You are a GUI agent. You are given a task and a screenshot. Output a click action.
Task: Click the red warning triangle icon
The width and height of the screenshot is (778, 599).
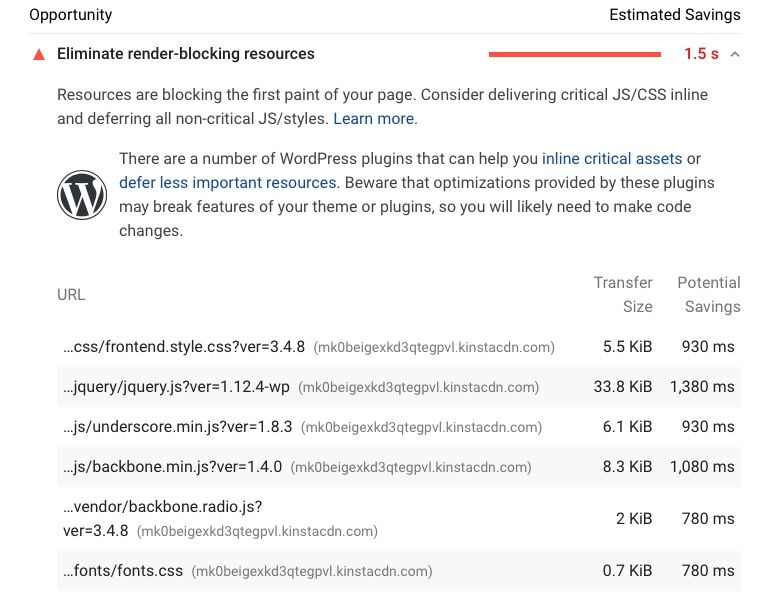pyautogui.click(x=39, y=54)
